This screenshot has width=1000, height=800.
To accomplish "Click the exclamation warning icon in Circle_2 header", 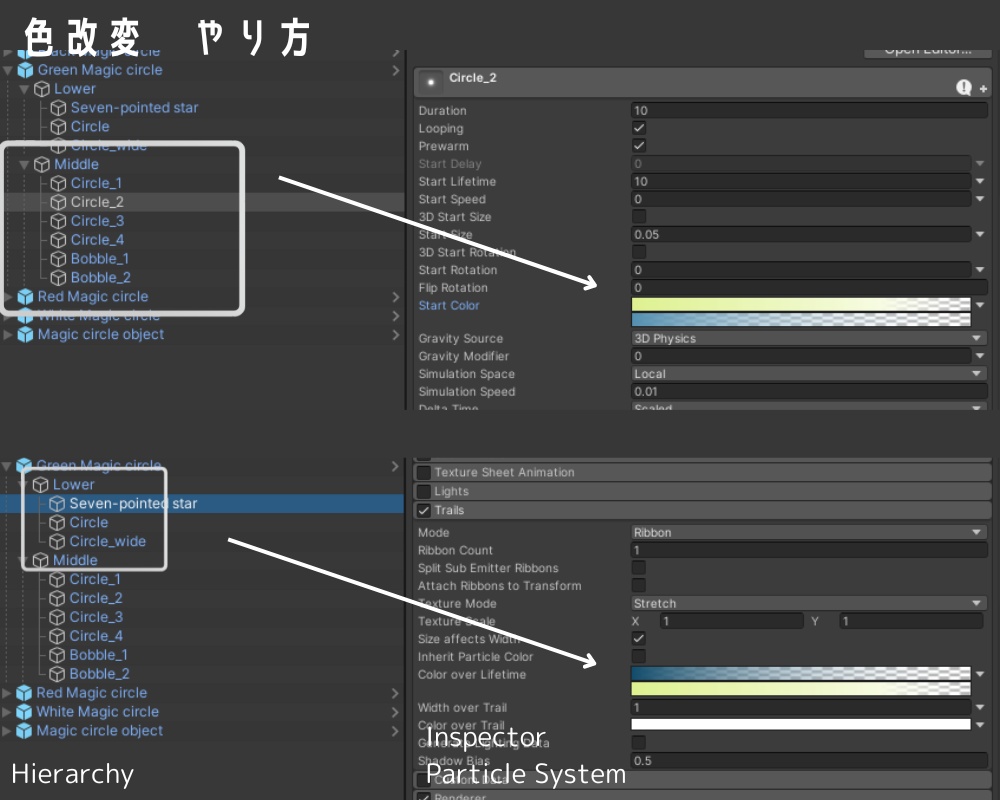I will point(964,87).
